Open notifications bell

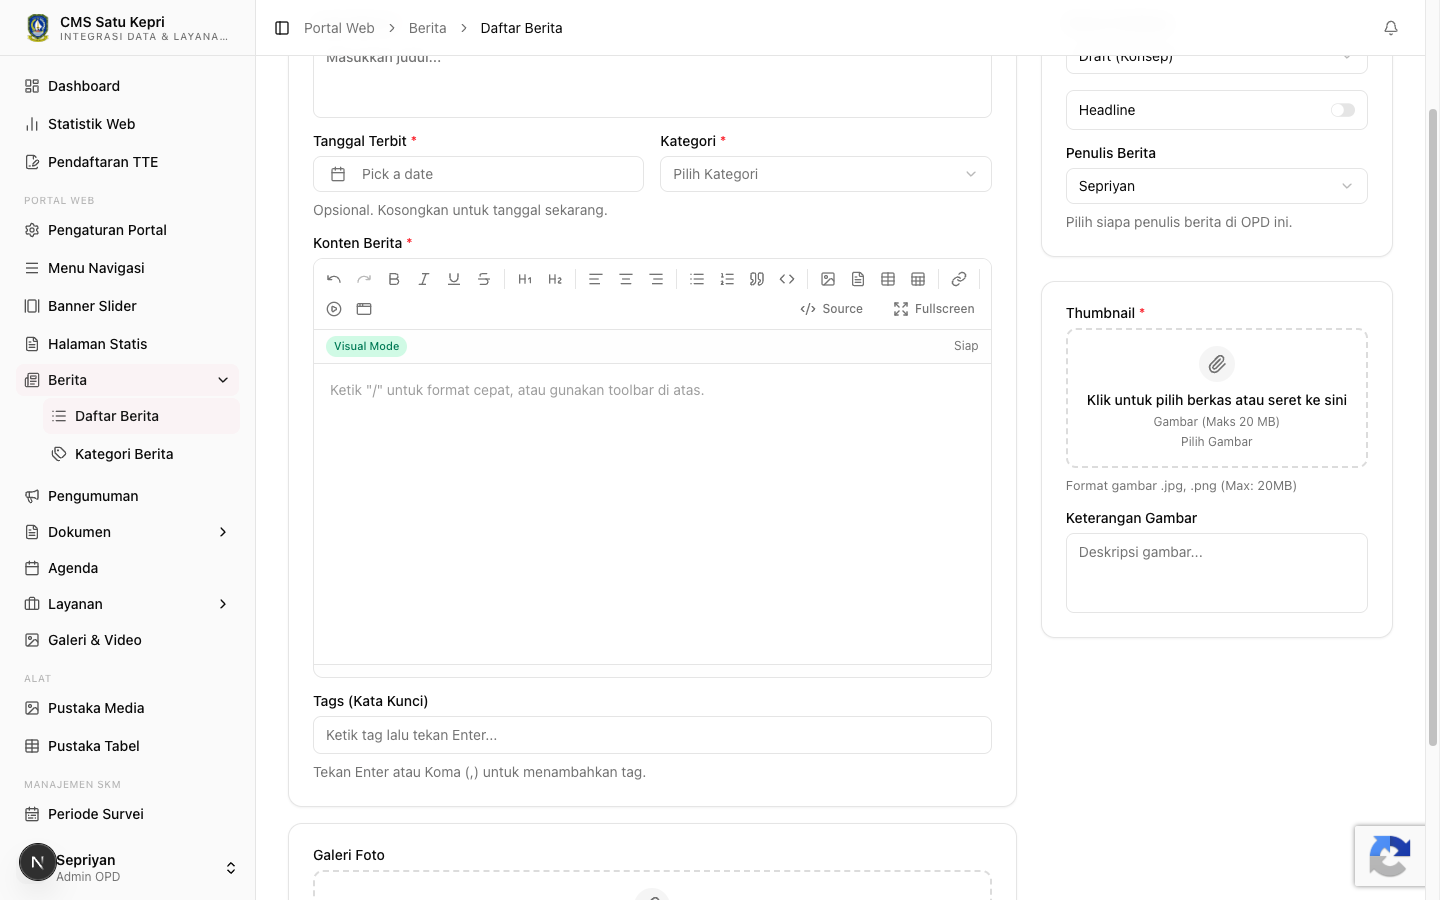point(1391,28)
